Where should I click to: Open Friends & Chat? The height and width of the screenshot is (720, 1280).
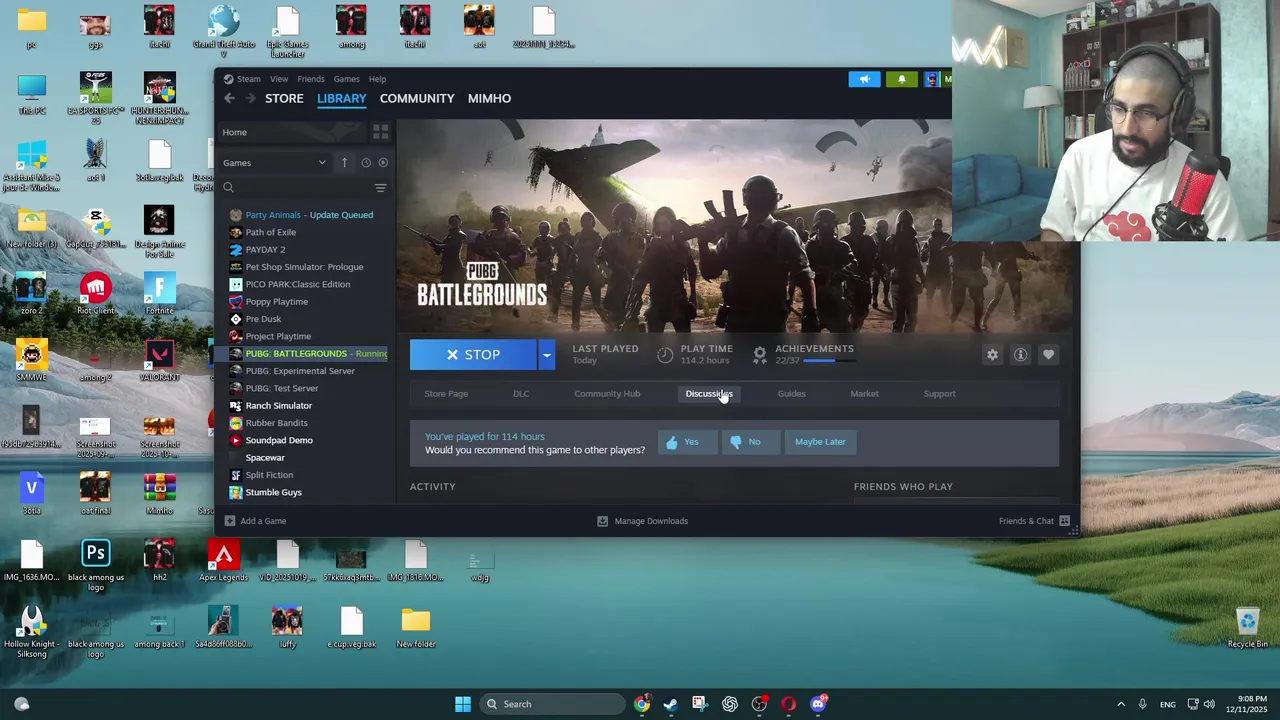click(x=1034, y=521)
